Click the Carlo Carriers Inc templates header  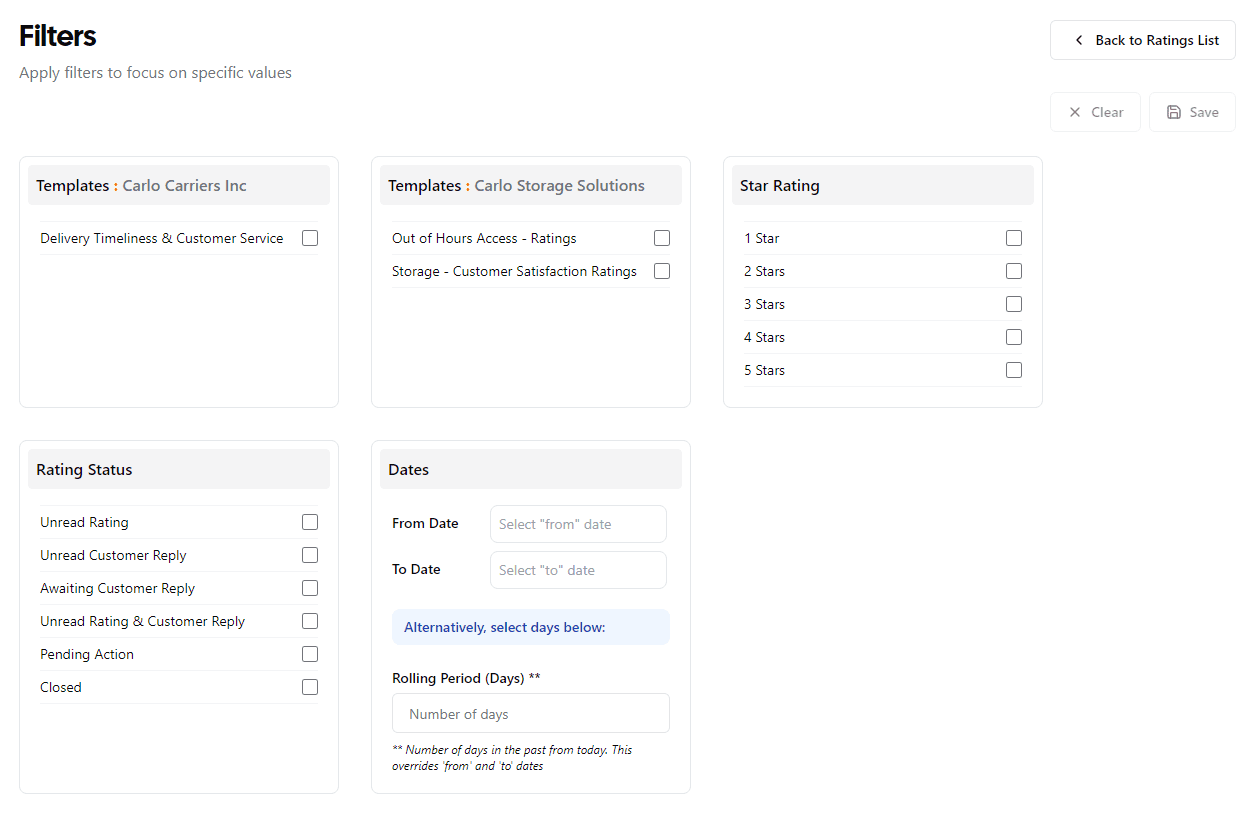point(179,185)
